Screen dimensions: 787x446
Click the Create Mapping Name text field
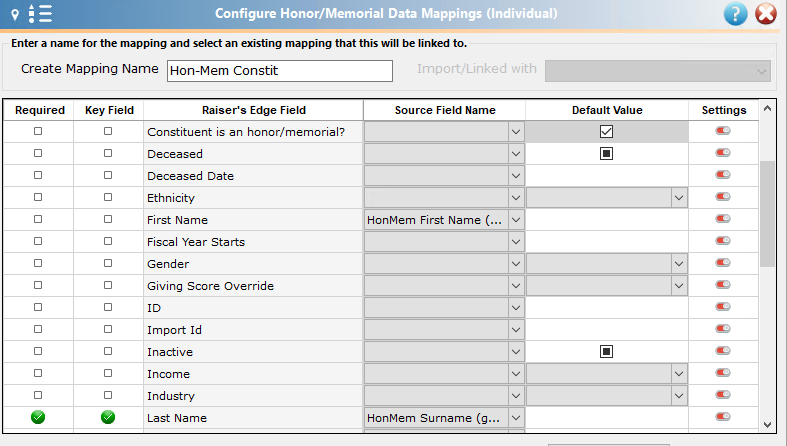click(x=280, y=71)
